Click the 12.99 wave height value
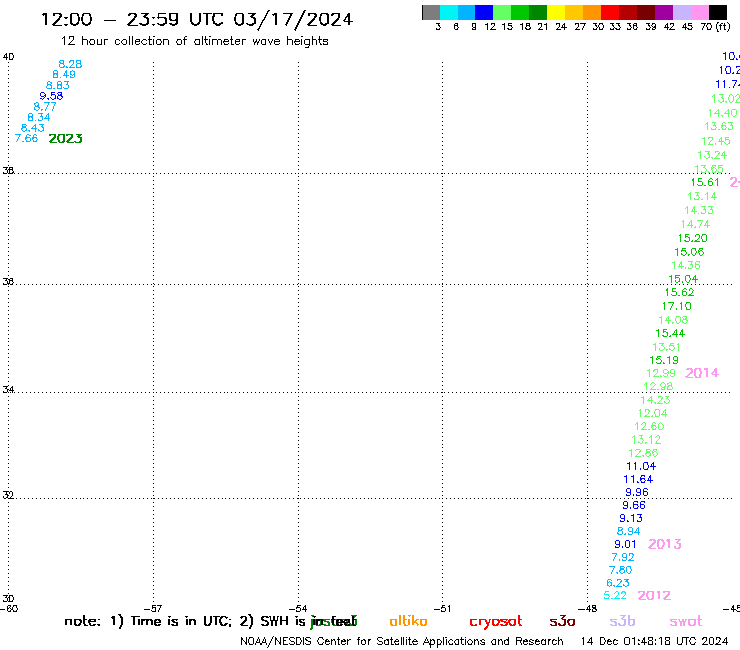The height and width of the screenshot is (650, 740). click(661, 373)
